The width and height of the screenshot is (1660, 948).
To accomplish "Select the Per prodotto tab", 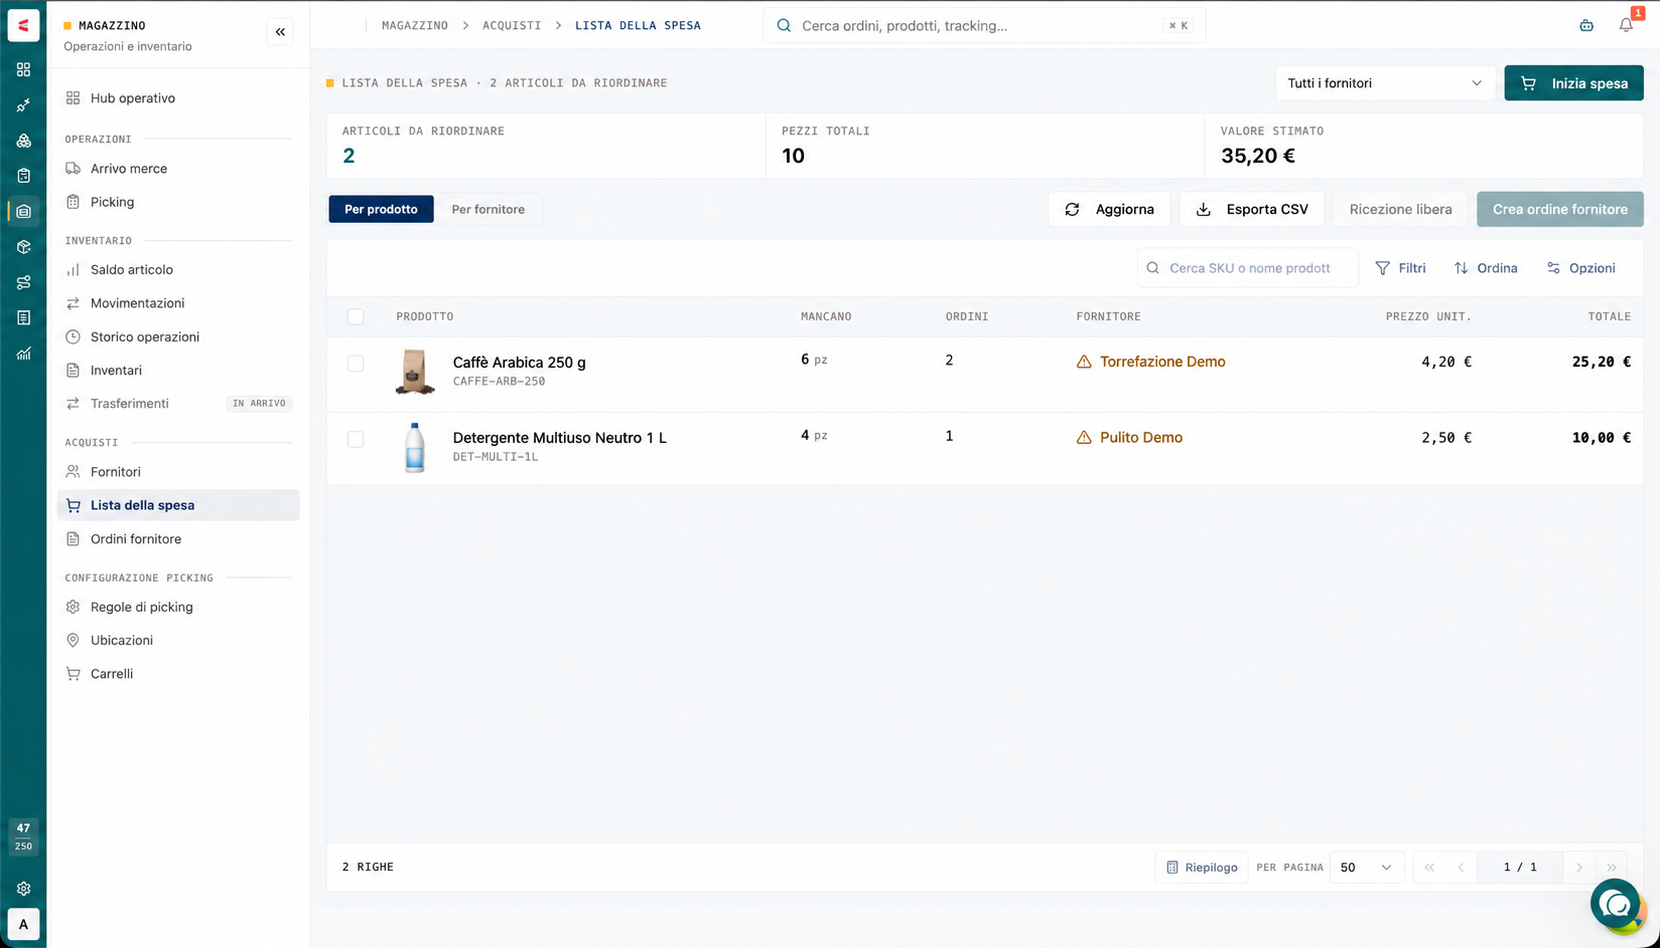I will click(381, 209).
